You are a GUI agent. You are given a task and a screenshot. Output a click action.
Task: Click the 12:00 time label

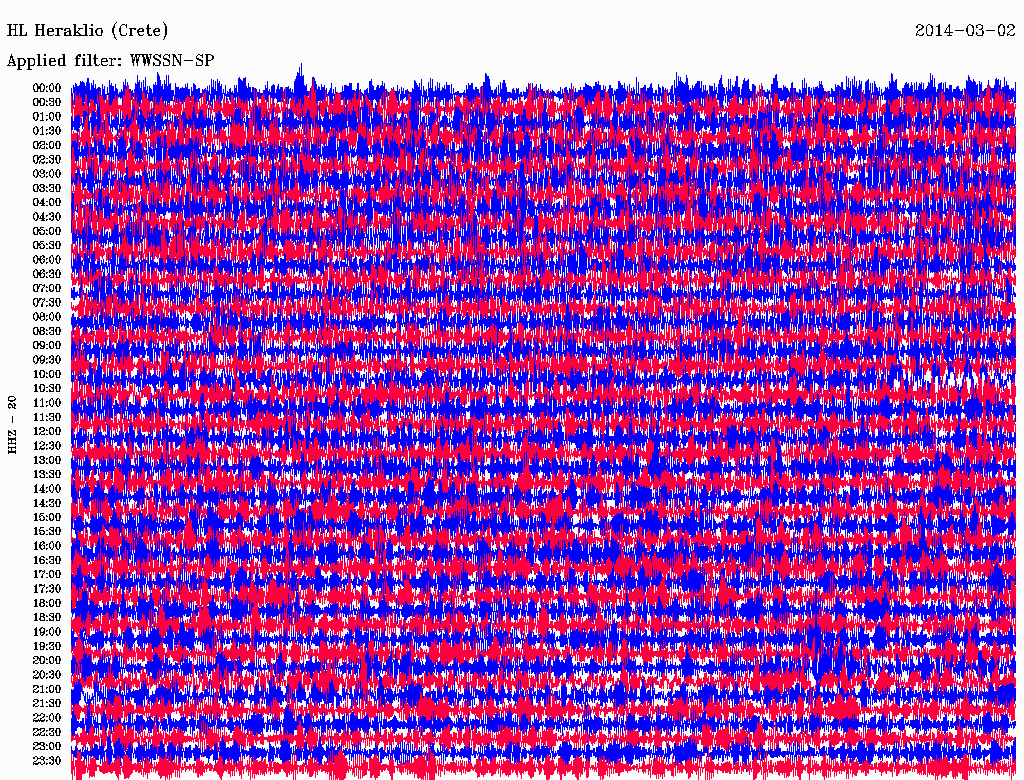46,431
